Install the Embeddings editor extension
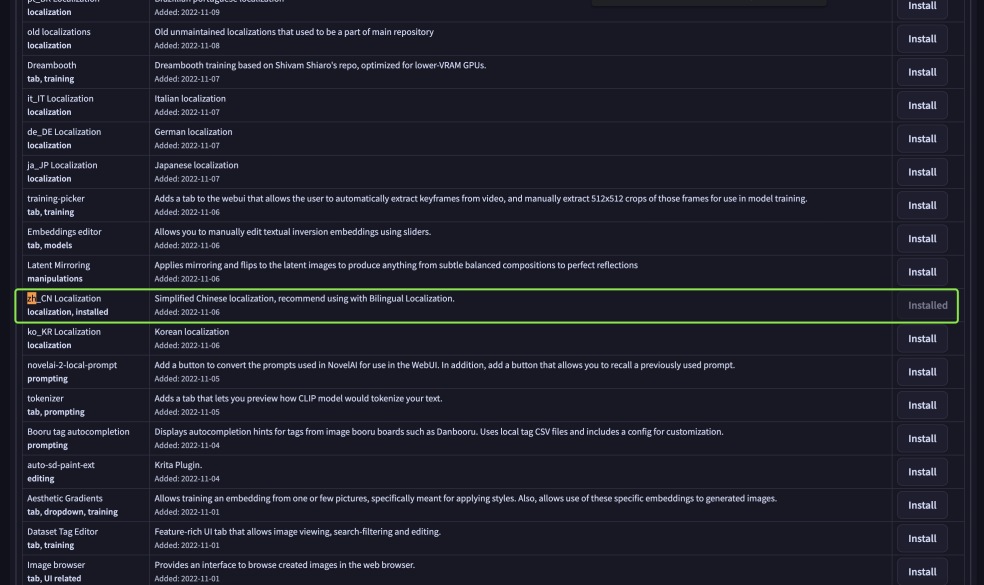This screenshot has width=984, height=585. click(x=921, y=239)
